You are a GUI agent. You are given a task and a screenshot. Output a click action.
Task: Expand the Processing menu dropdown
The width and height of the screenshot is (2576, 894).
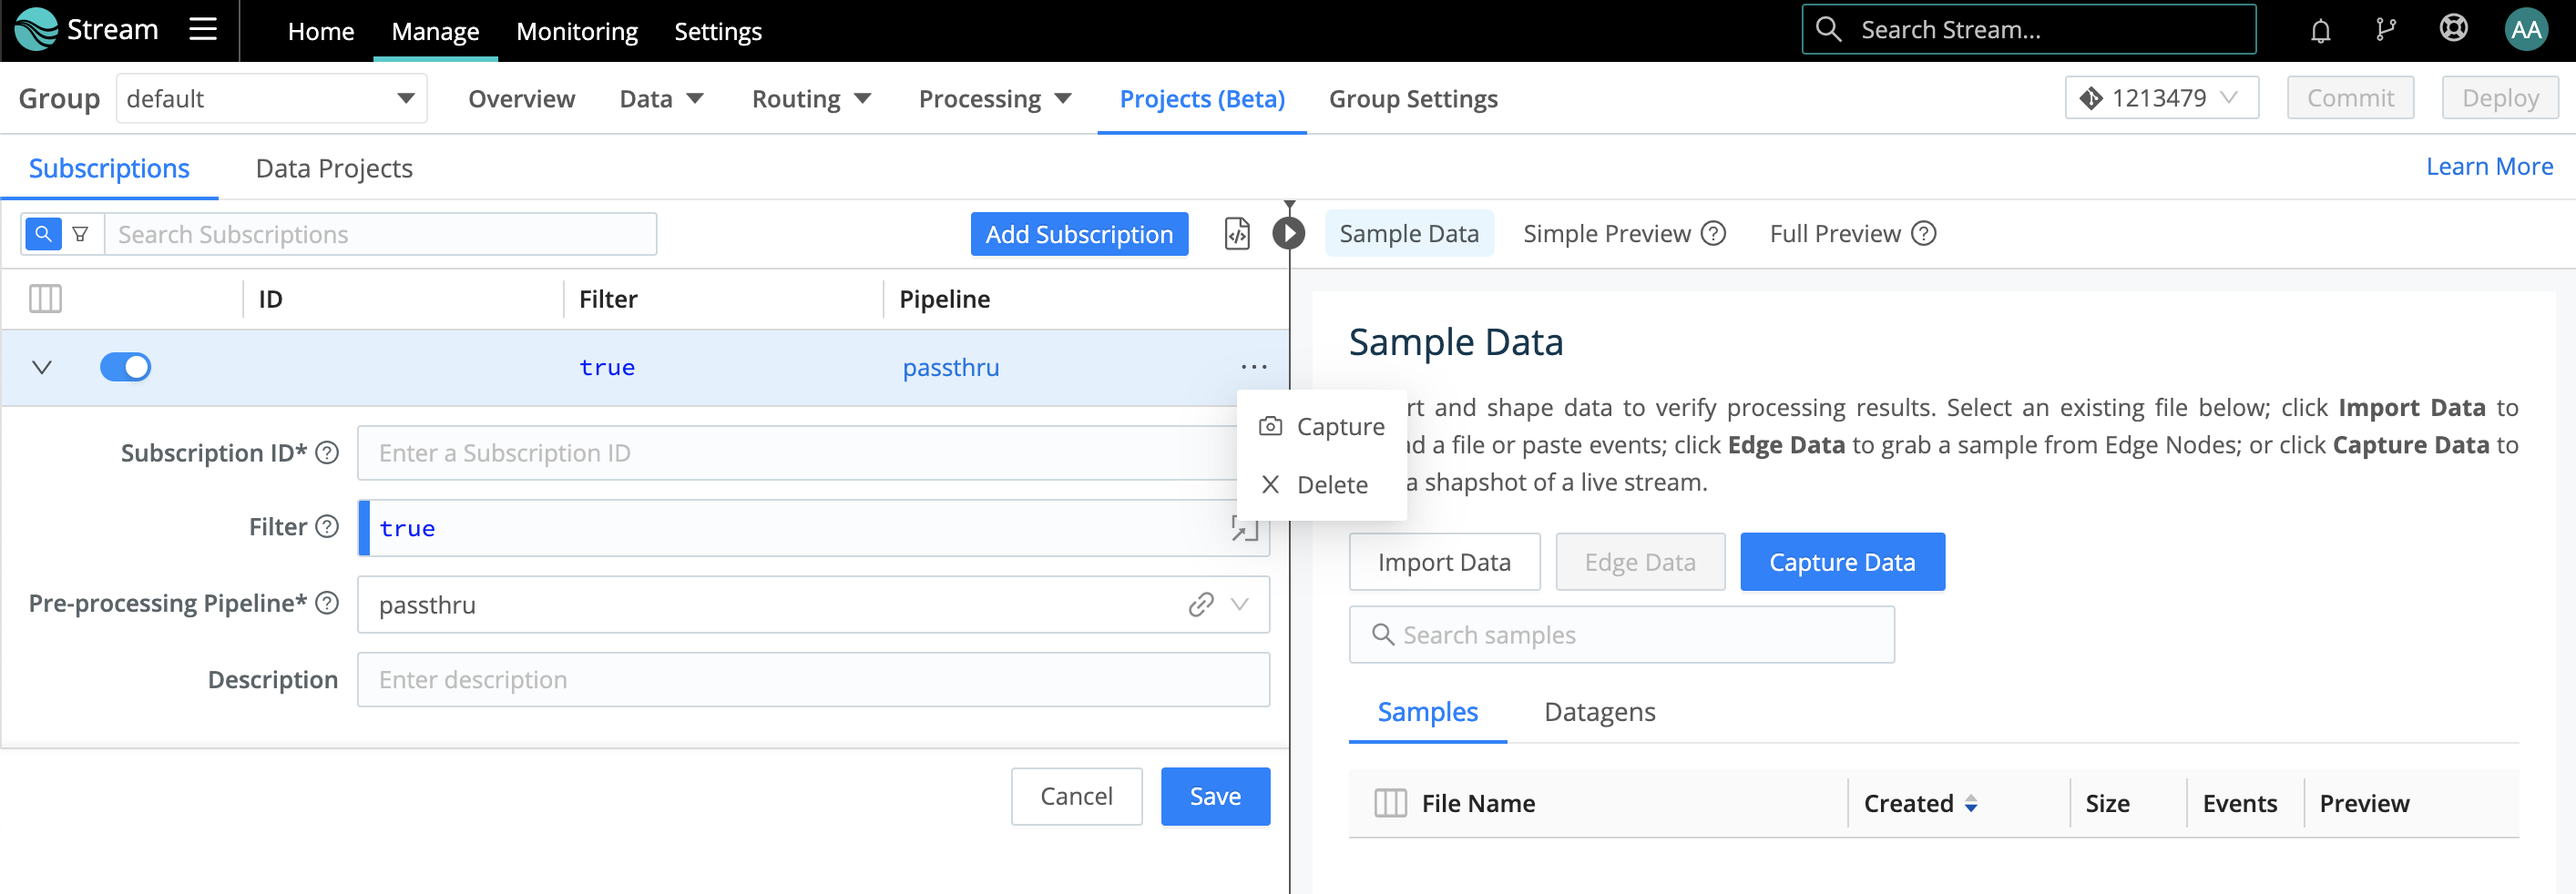tap(994, 99)
